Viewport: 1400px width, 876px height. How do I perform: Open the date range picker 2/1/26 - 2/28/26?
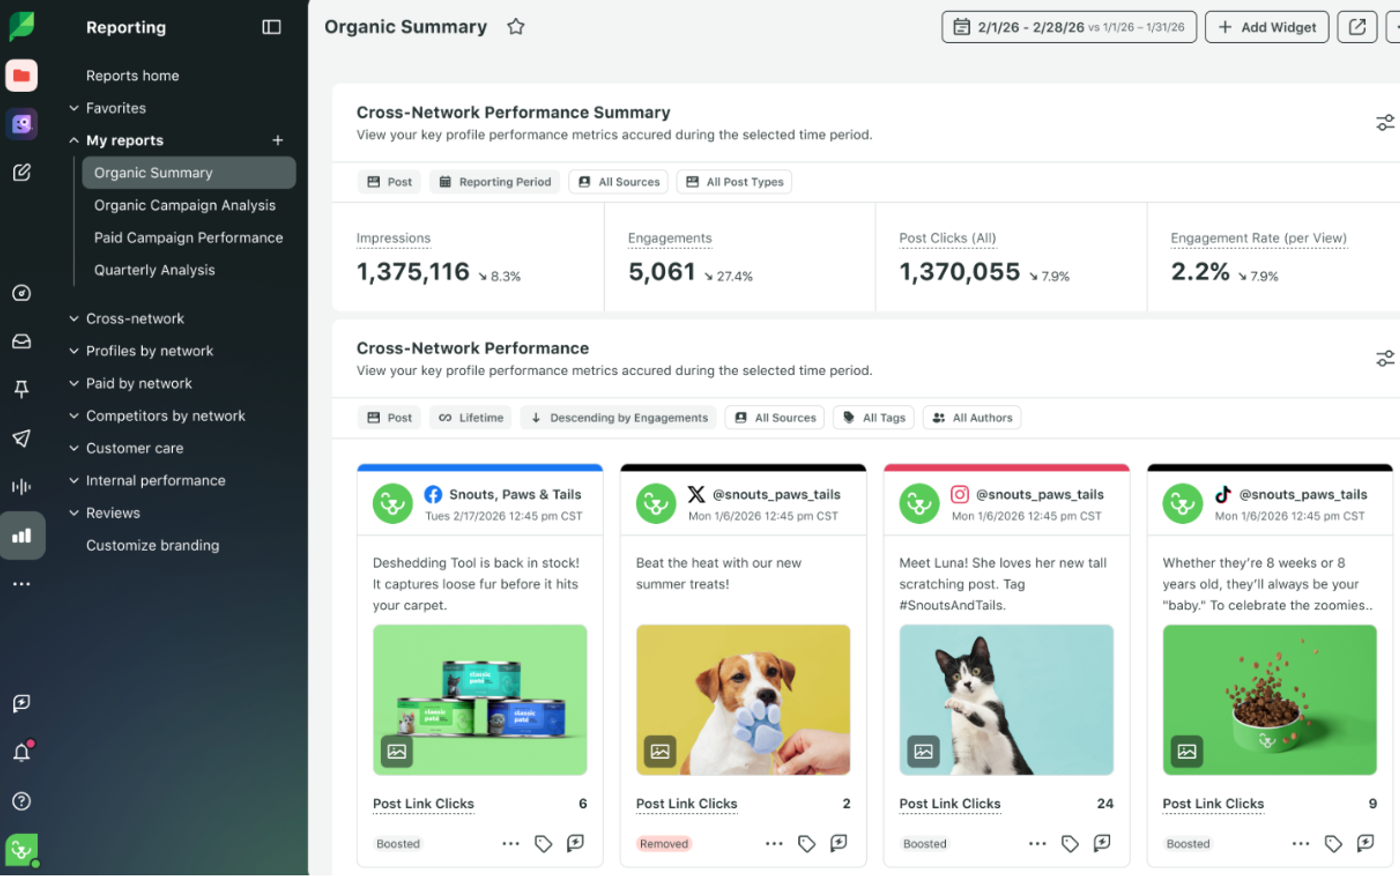(1069, 27)
